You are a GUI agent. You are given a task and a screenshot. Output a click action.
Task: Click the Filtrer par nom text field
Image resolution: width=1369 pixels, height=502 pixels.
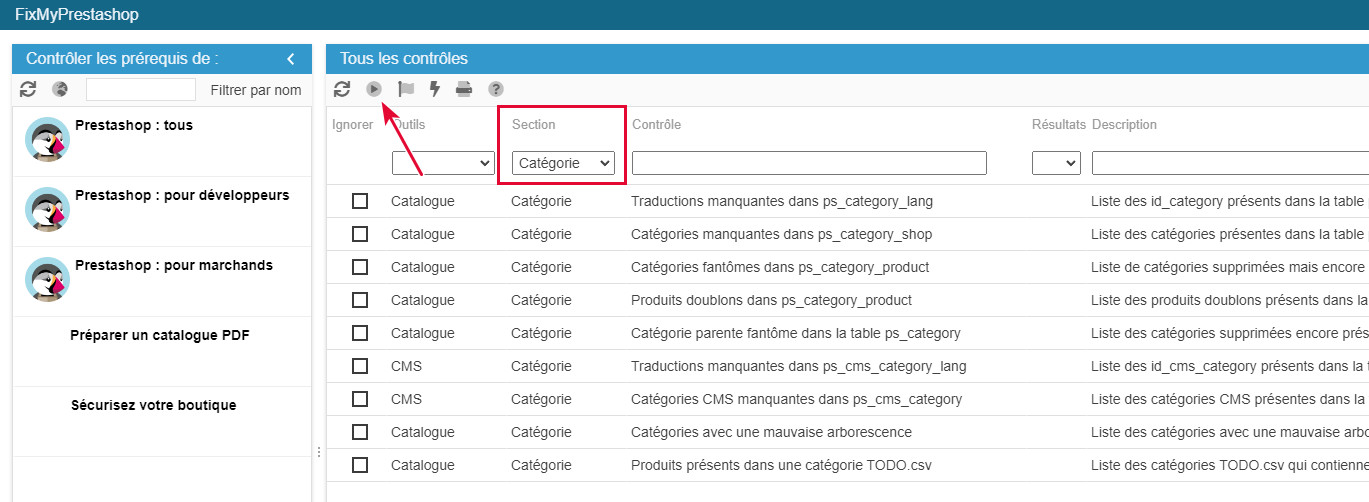coord(141,90)
